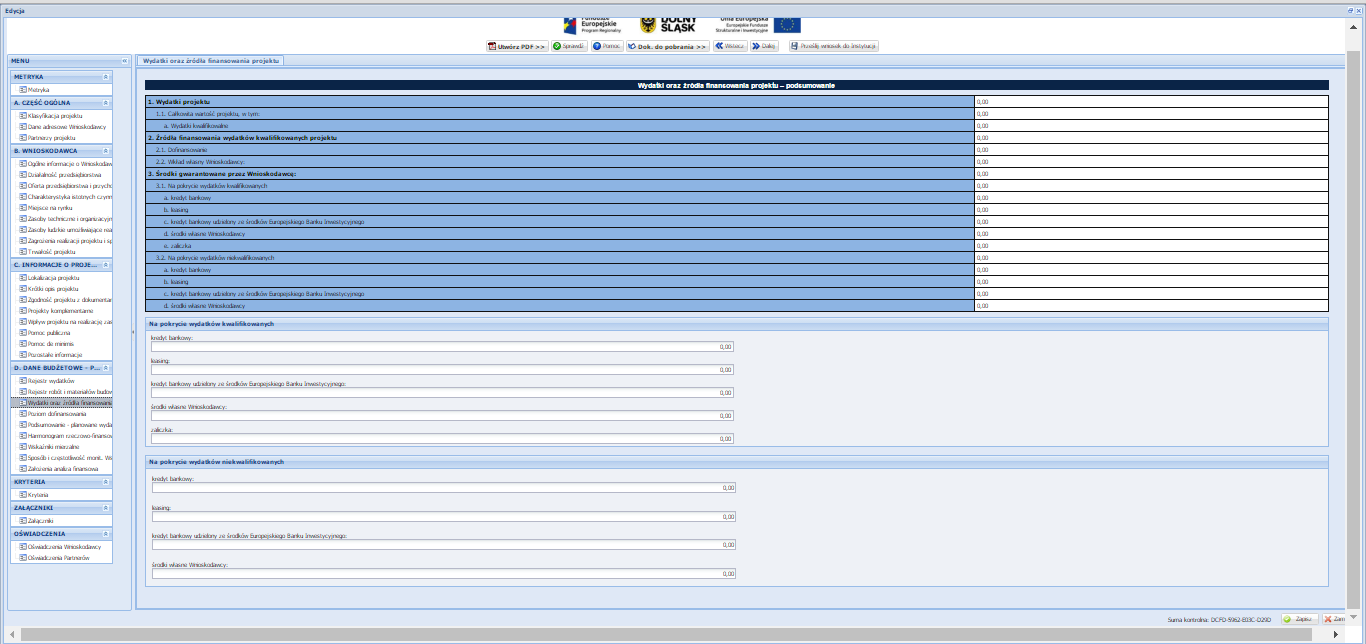This screenshot has width=1366, height=644.
Task: Collapse the C. INFORMACJE O PROJE... section
Action: 106,264
